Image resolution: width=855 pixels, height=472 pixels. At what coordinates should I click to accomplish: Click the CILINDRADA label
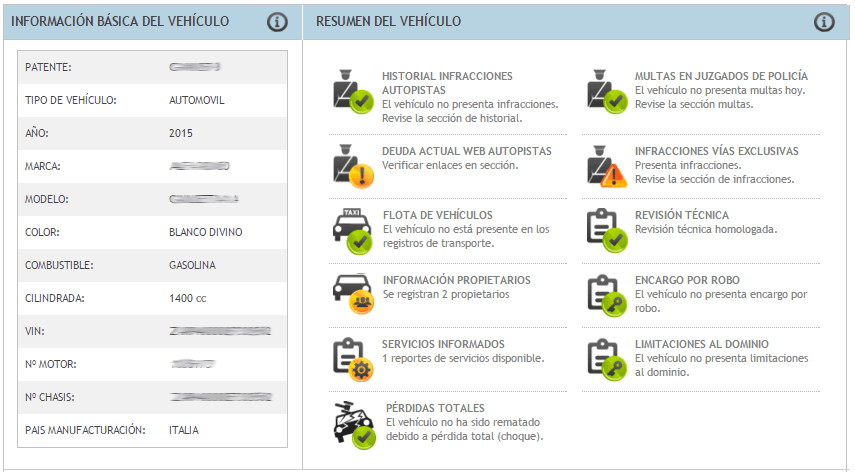coord(55,299)
